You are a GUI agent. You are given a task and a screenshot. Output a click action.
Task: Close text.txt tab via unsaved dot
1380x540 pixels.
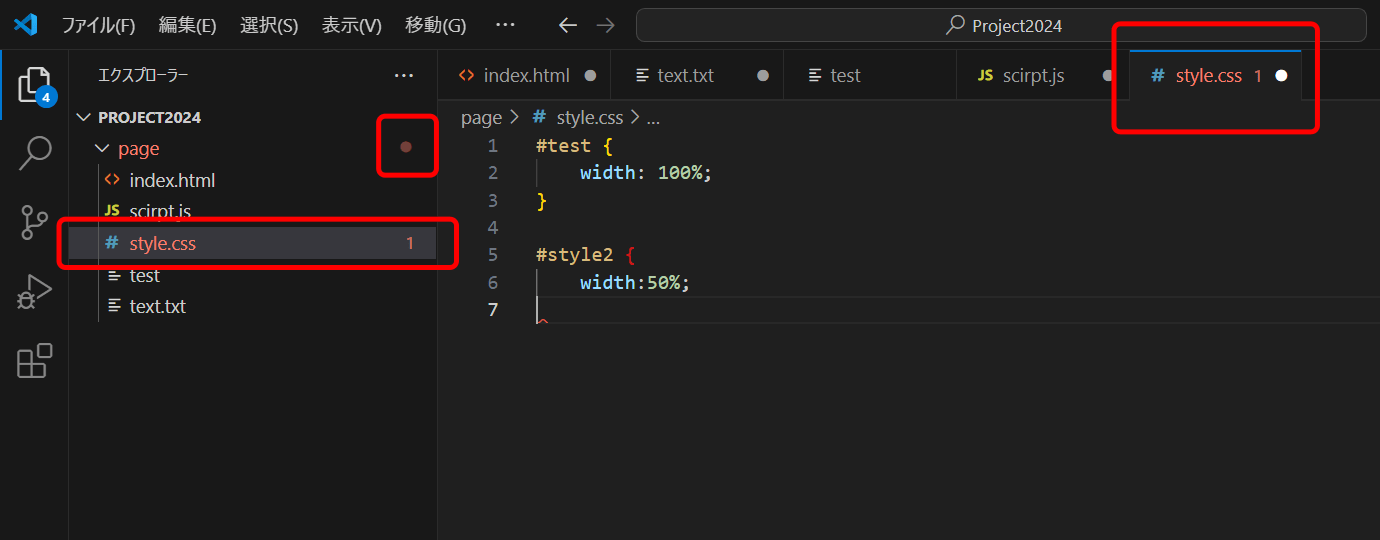tap(763, 75)
